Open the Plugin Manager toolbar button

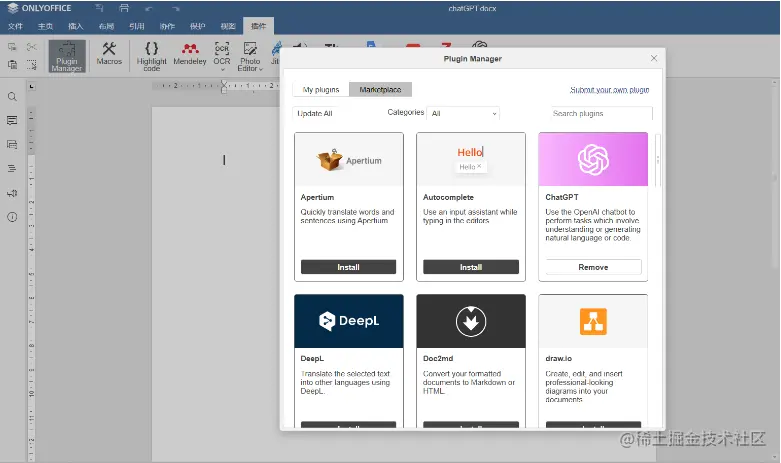click(67, 56)
